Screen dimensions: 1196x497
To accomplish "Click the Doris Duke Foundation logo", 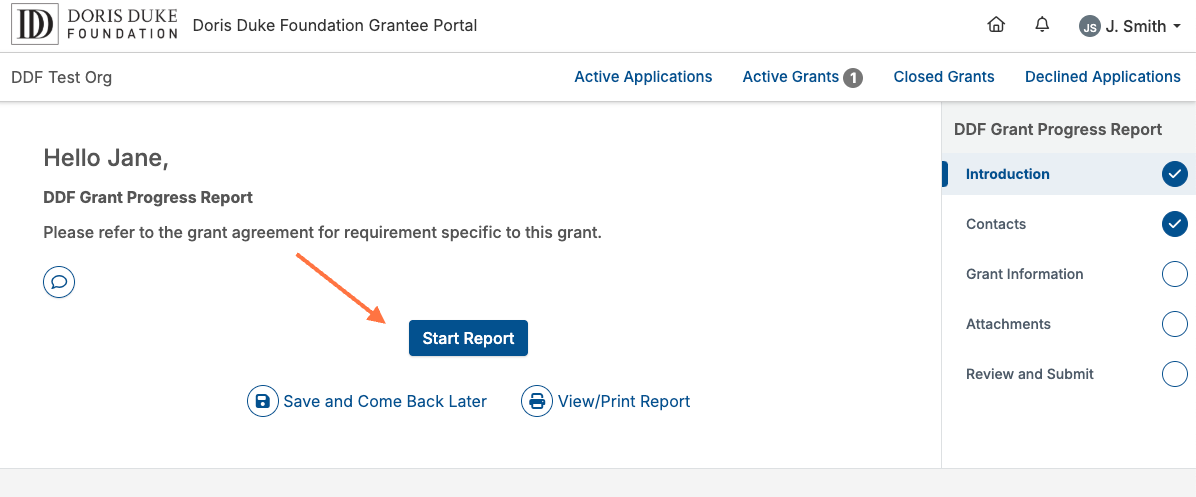I will [x=95, y=25].
